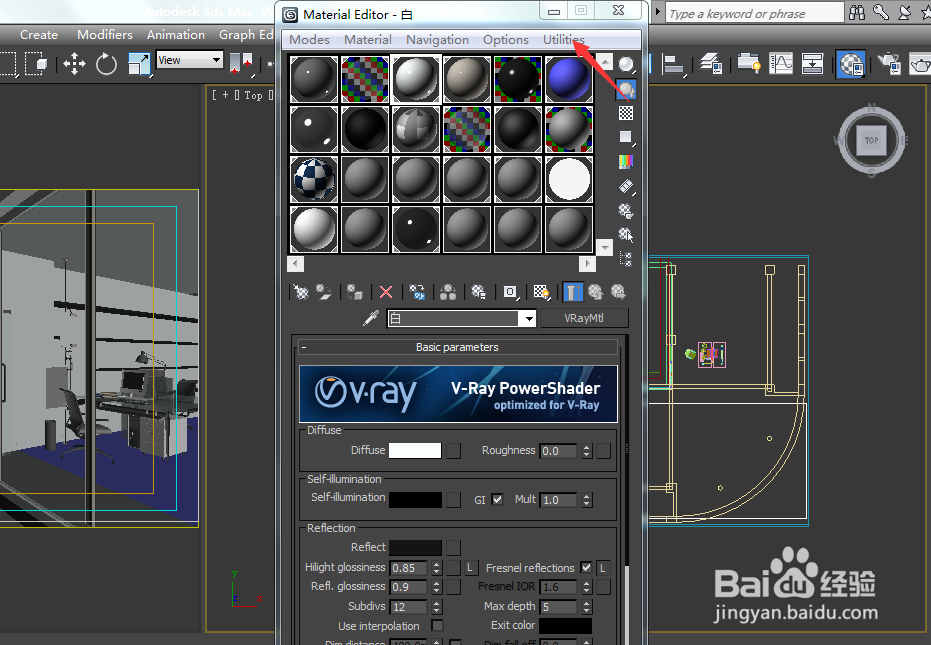Select the Scale tool in main toolbar
The image size is (931, 645).
(x=140, y=64)
